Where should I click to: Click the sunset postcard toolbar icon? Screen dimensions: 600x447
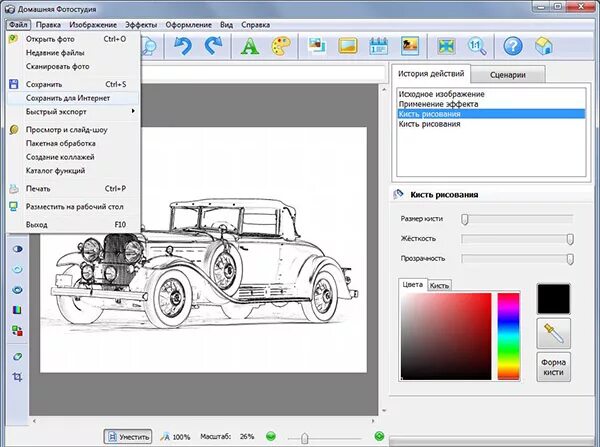click(409, 46)
